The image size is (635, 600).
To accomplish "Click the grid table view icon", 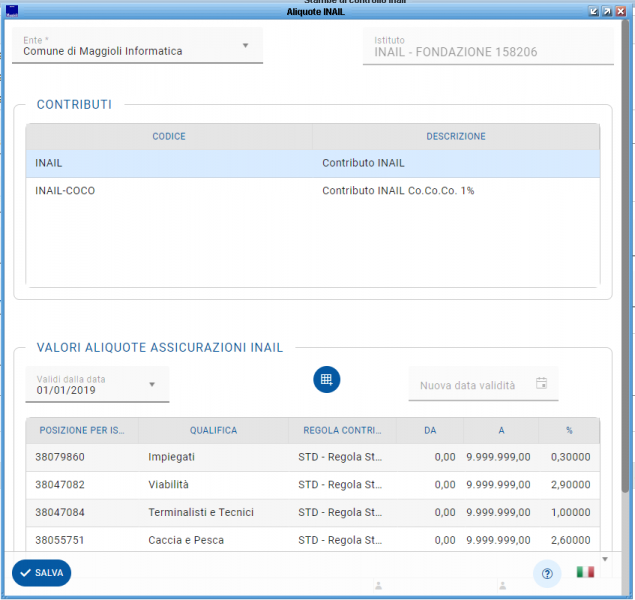I will 327,380.
